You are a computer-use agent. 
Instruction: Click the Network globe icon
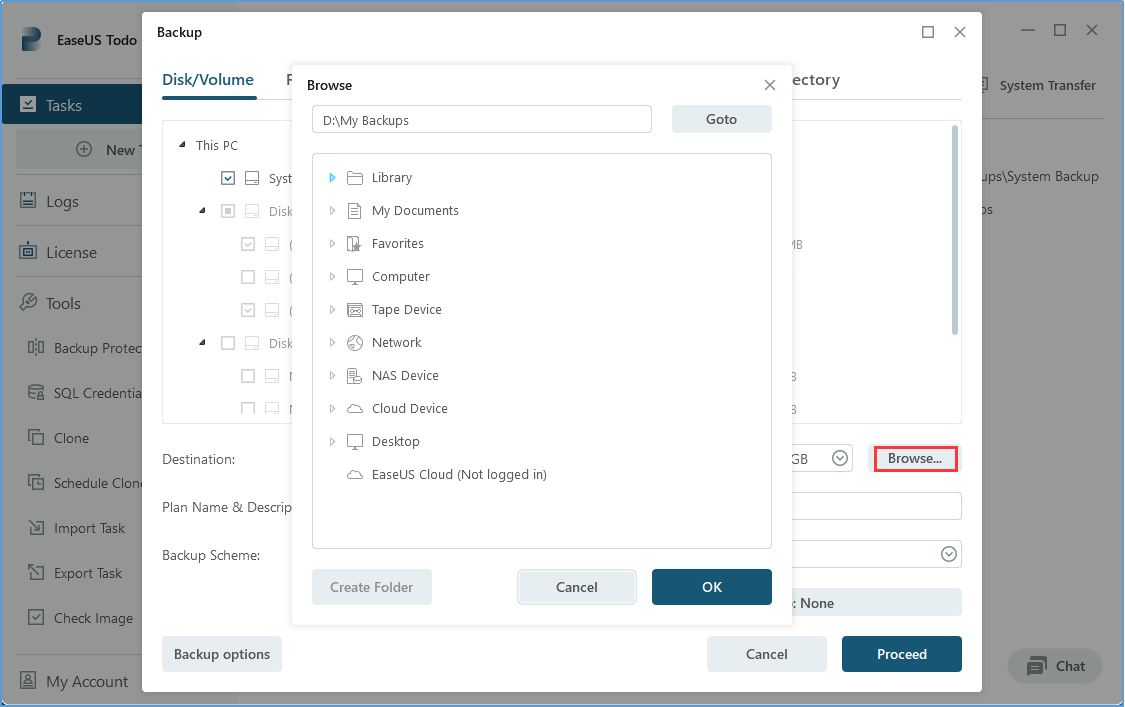[354, 343]
